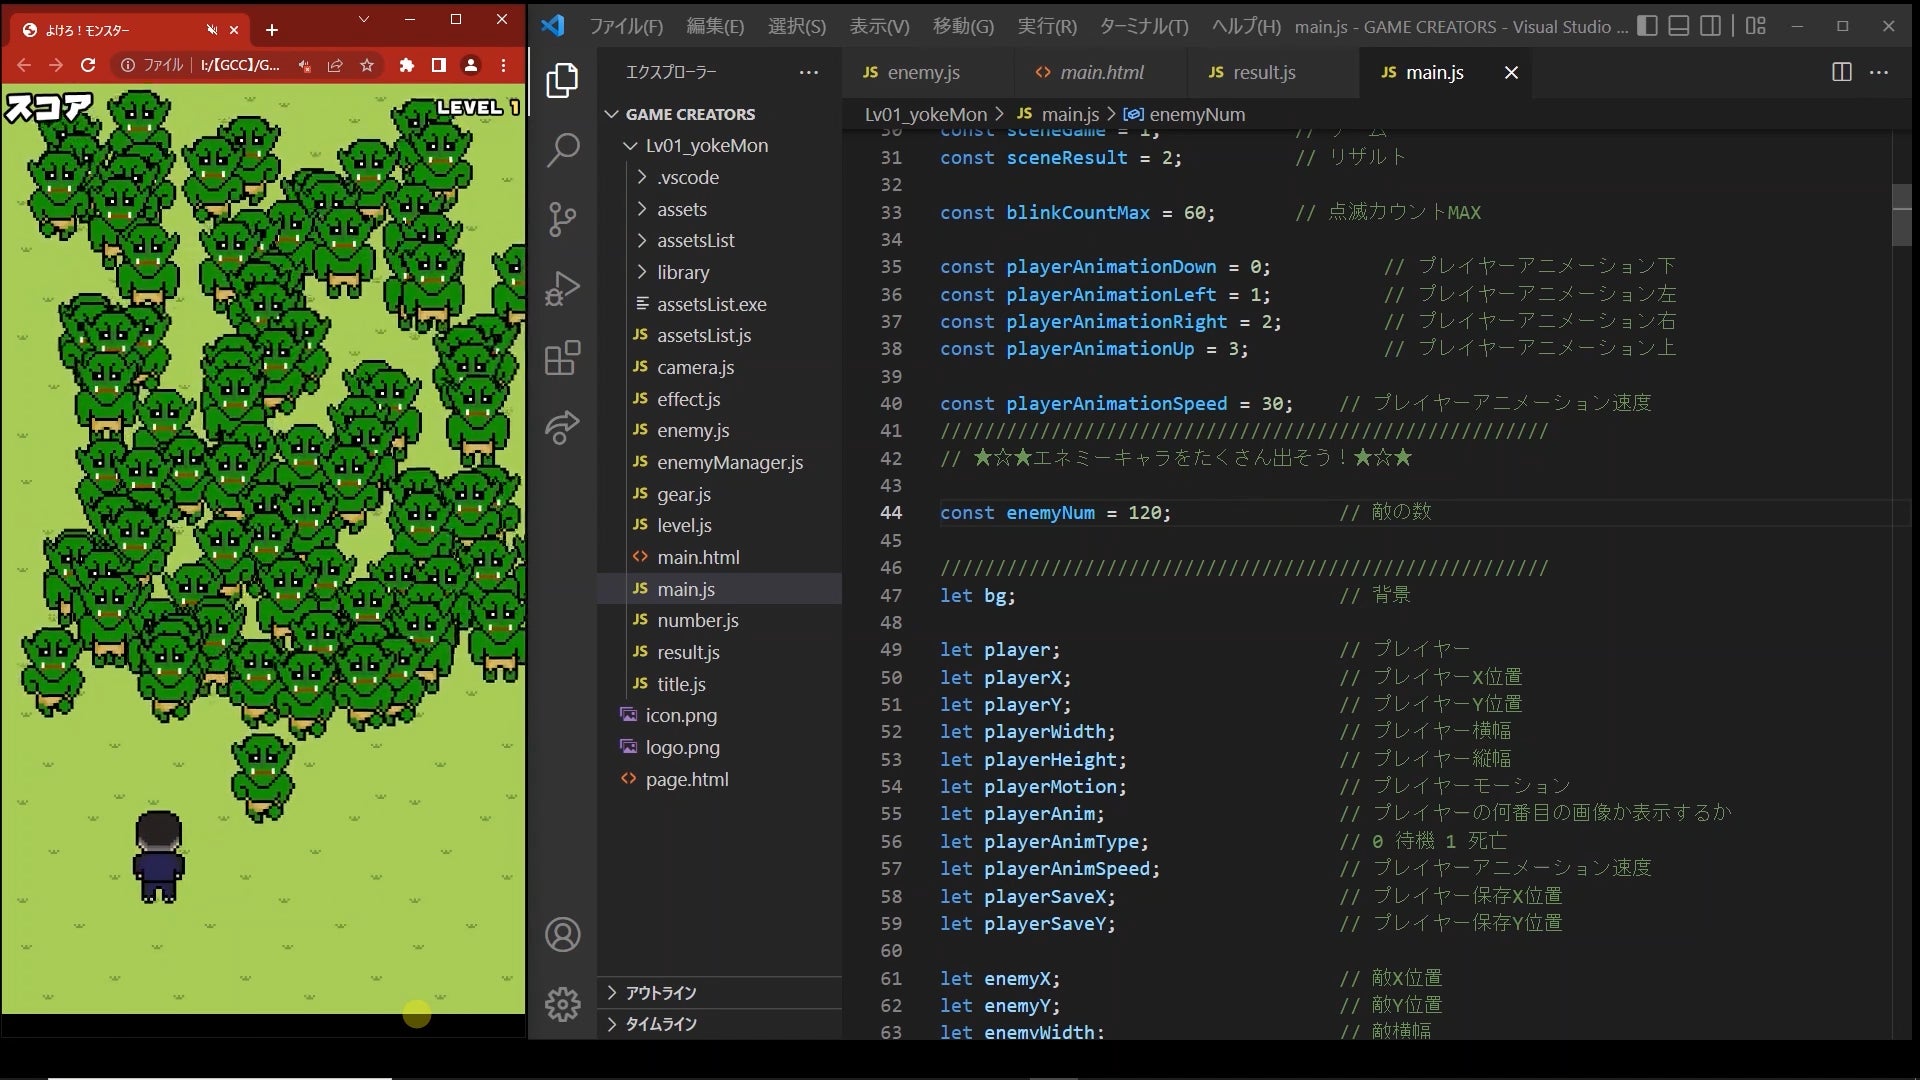Open enemyManager.js in explorer
The image size is (1920, 1080).
click(x=729, y=462)
